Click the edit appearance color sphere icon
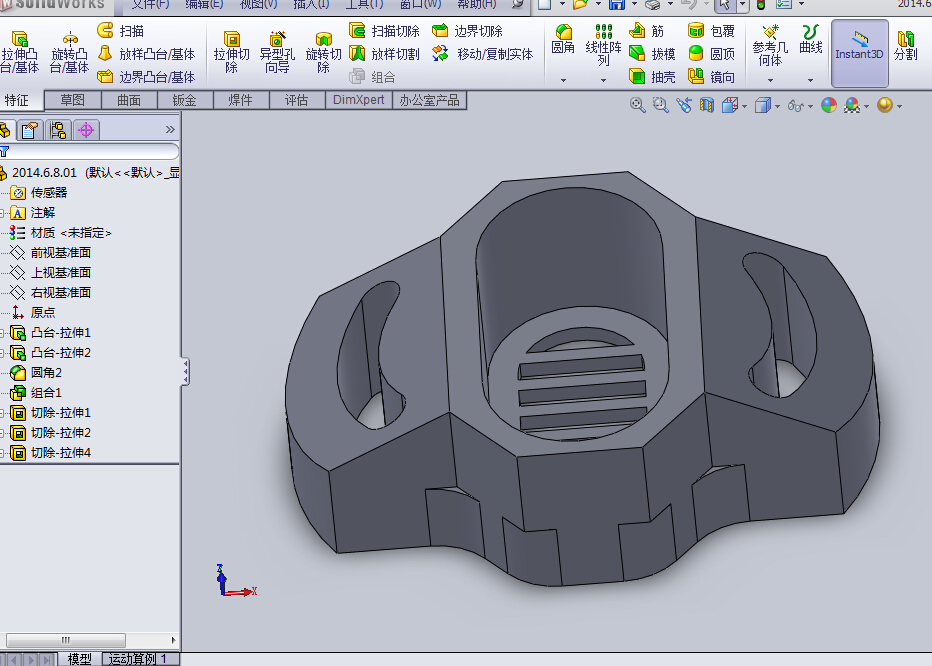Screen dimensions: 932x666 pyautogui.click(x=828, y=105)
